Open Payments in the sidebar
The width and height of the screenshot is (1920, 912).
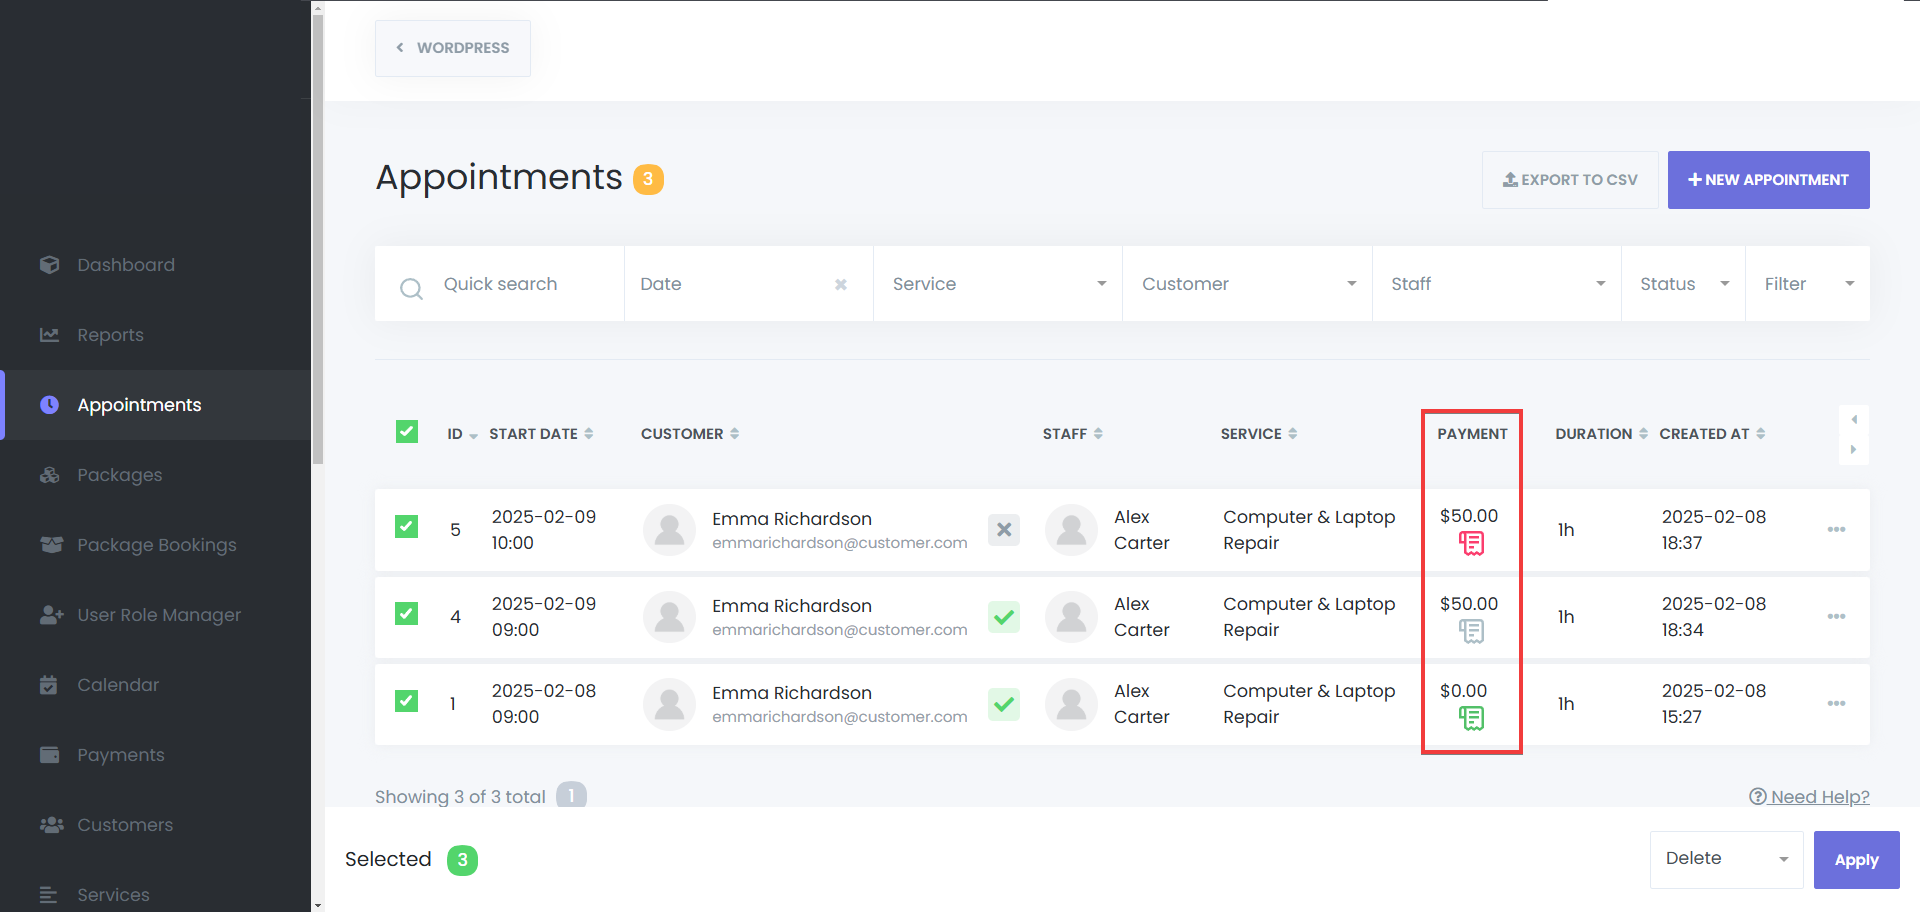(x=121, y=755)
